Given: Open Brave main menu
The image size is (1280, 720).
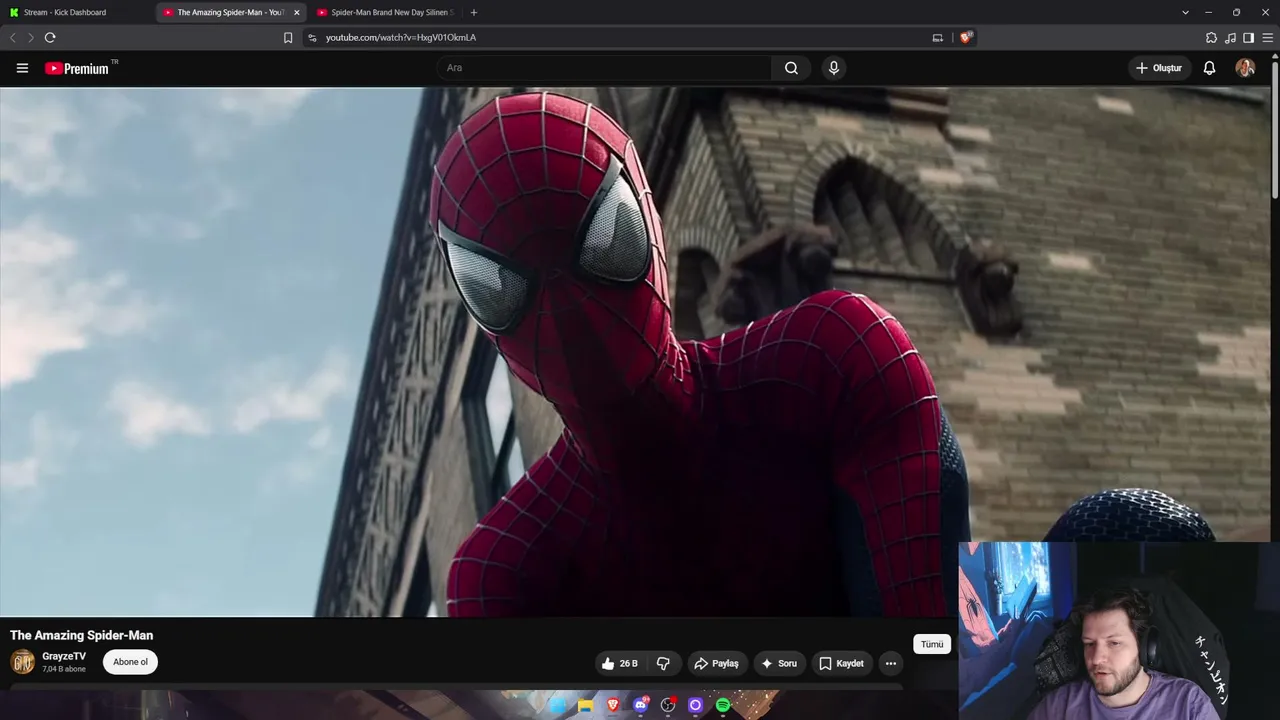Looking at the screenshot, I should (1267, 38).
